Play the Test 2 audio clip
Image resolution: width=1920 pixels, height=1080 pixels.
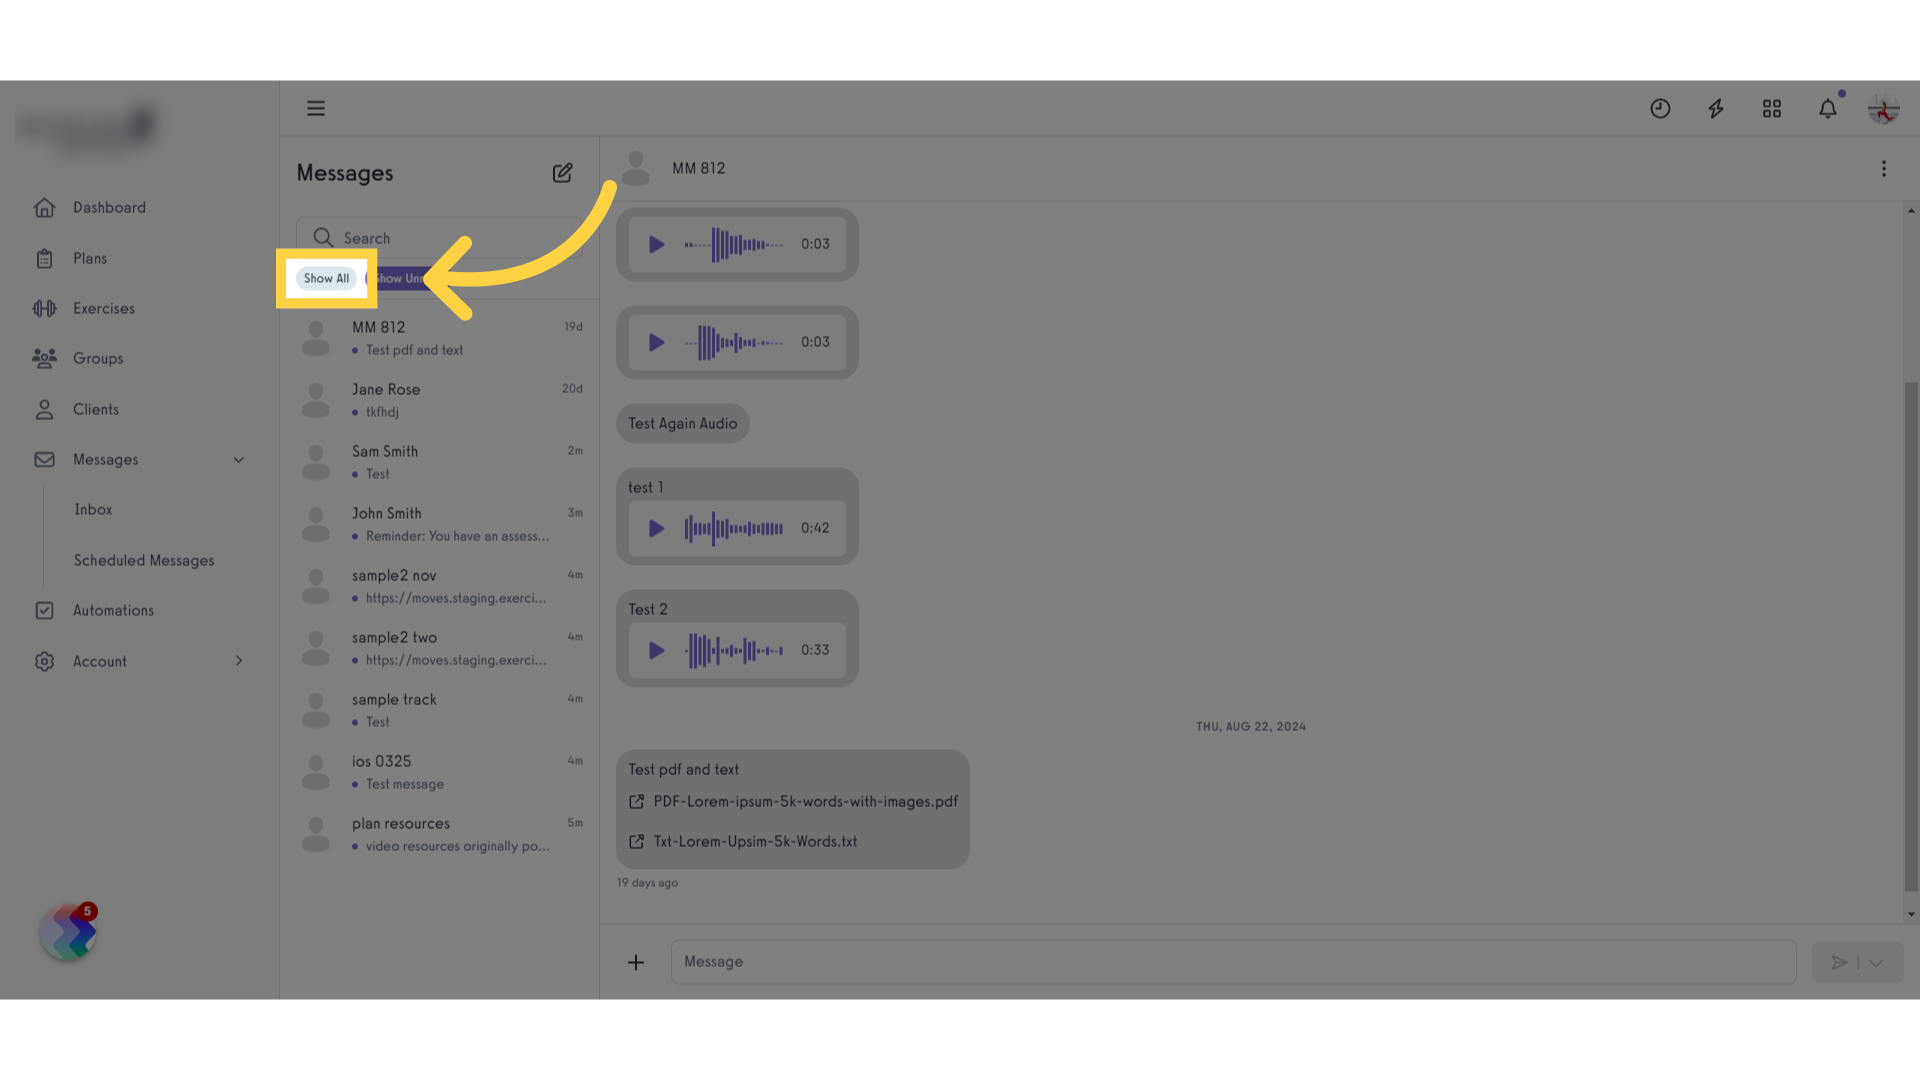tap(656, 650)
